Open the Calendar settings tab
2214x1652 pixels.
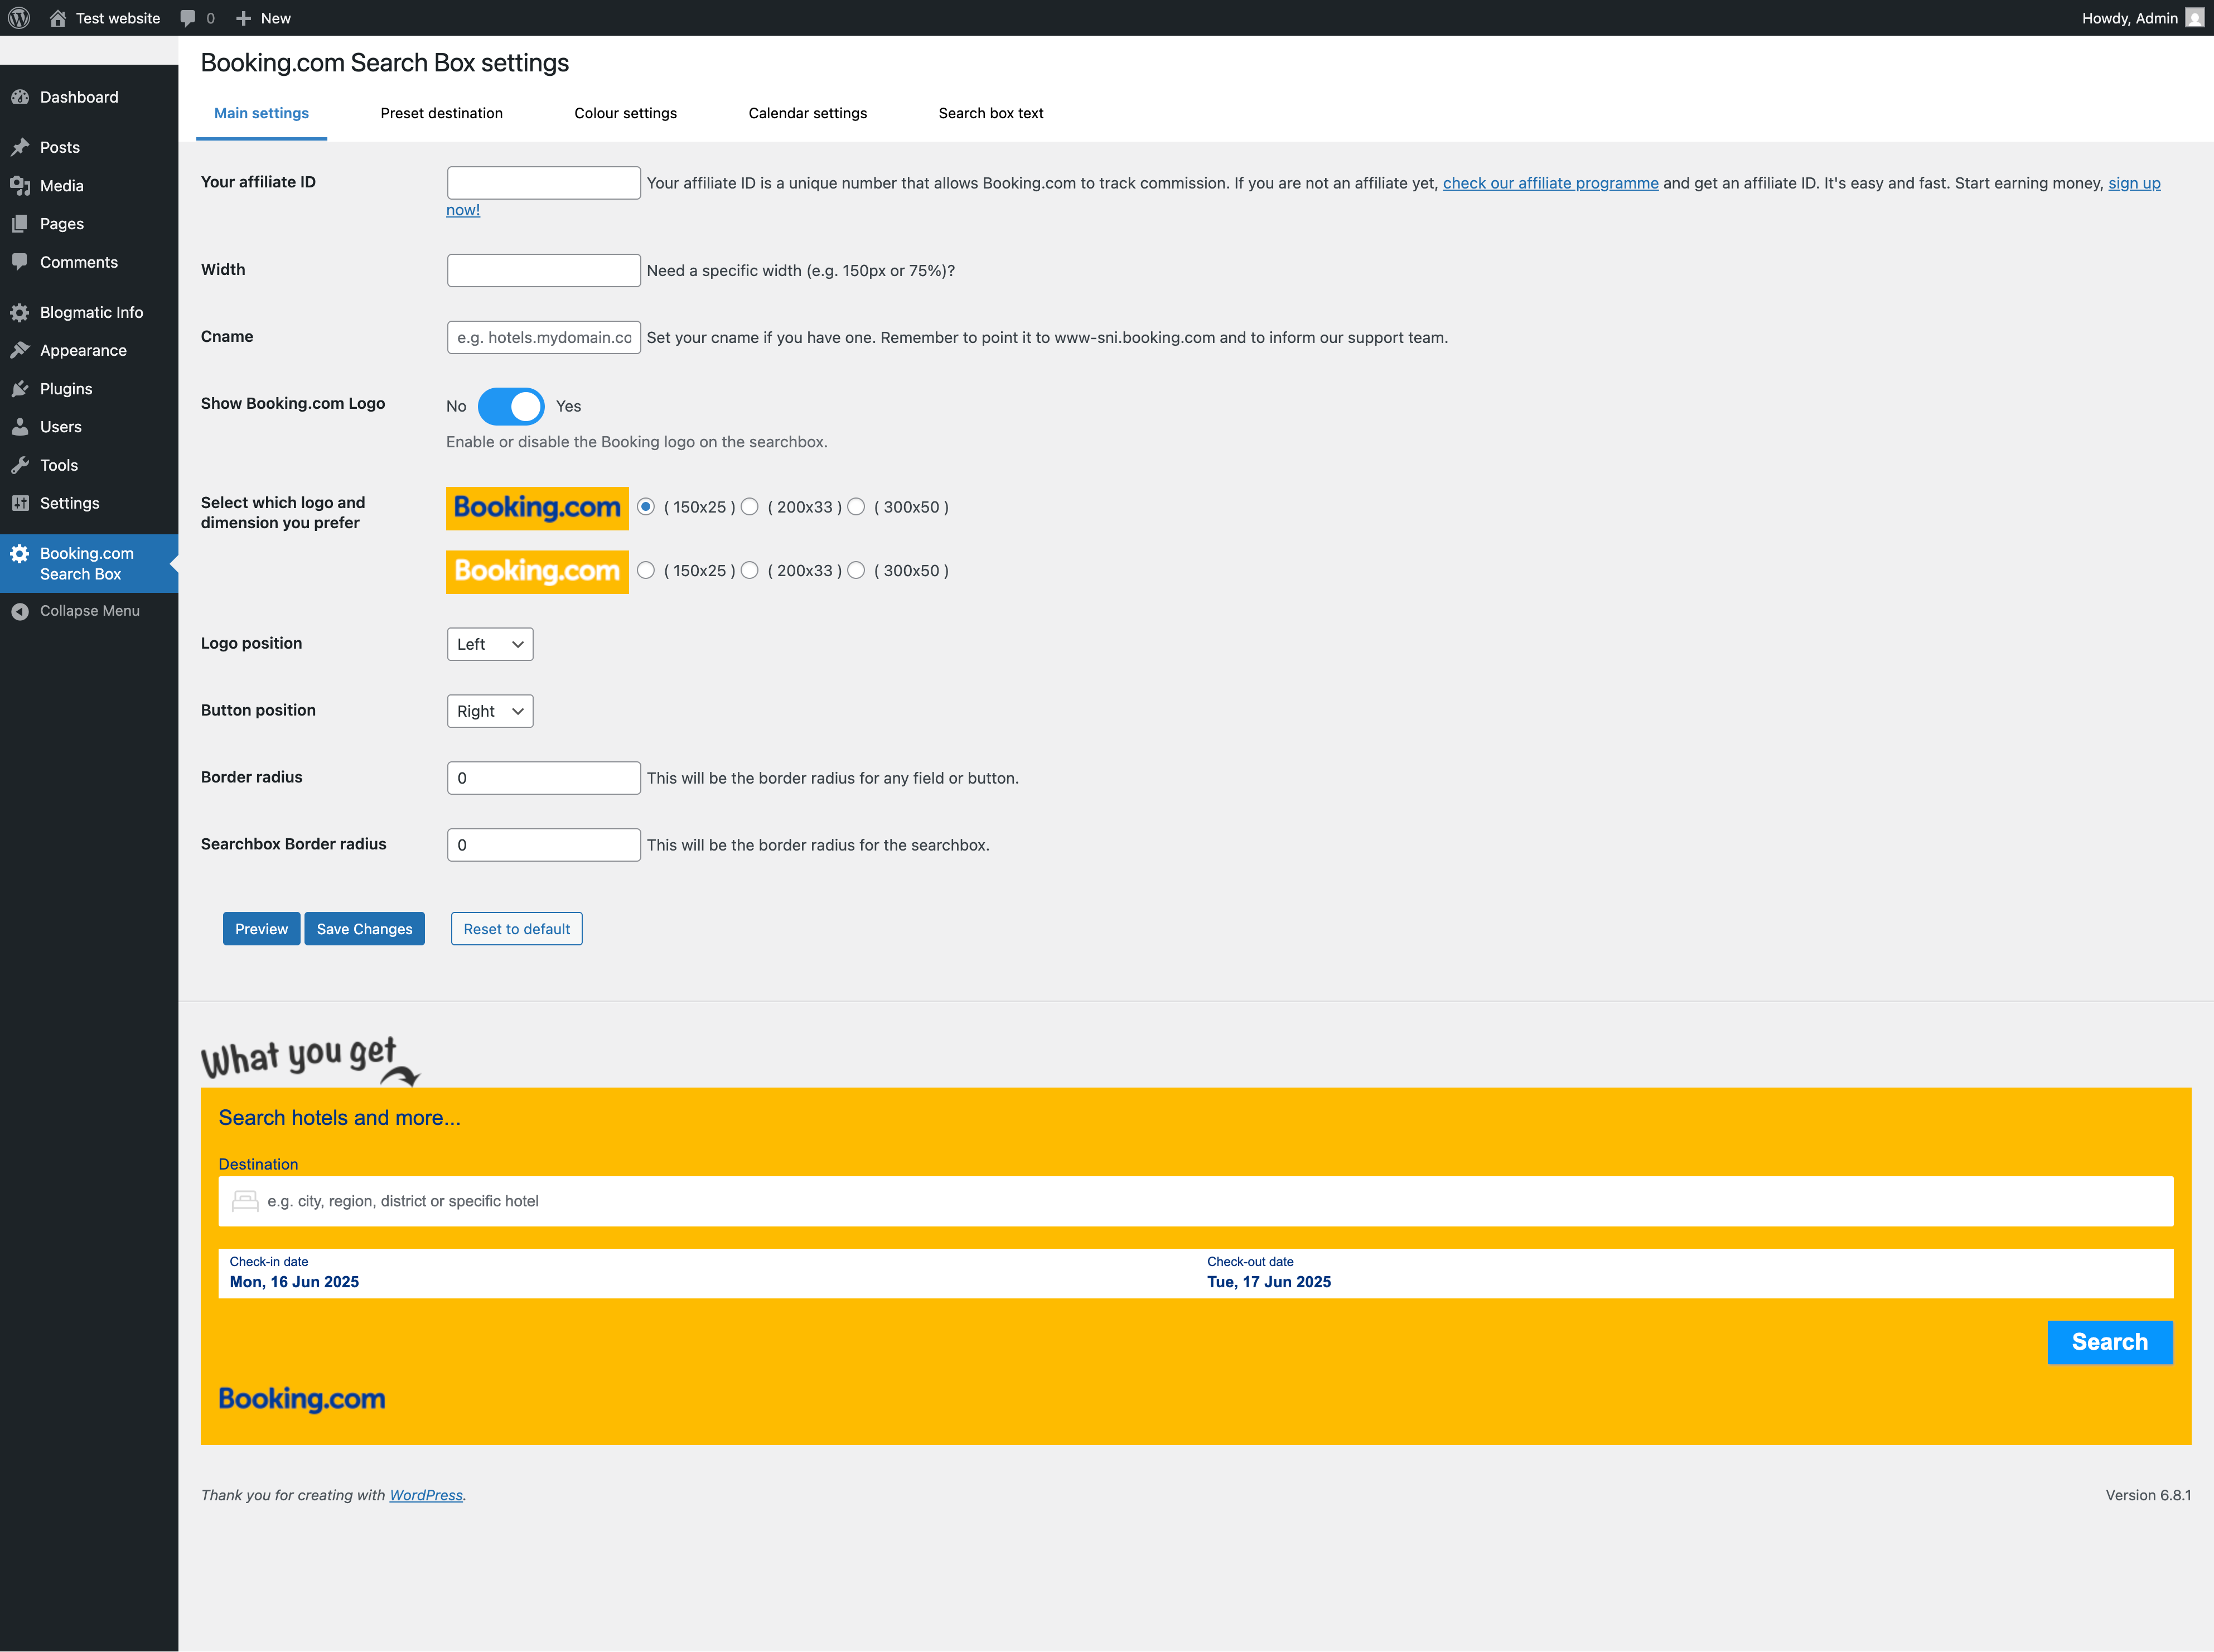pyautogui.click(x=807, y=113)
